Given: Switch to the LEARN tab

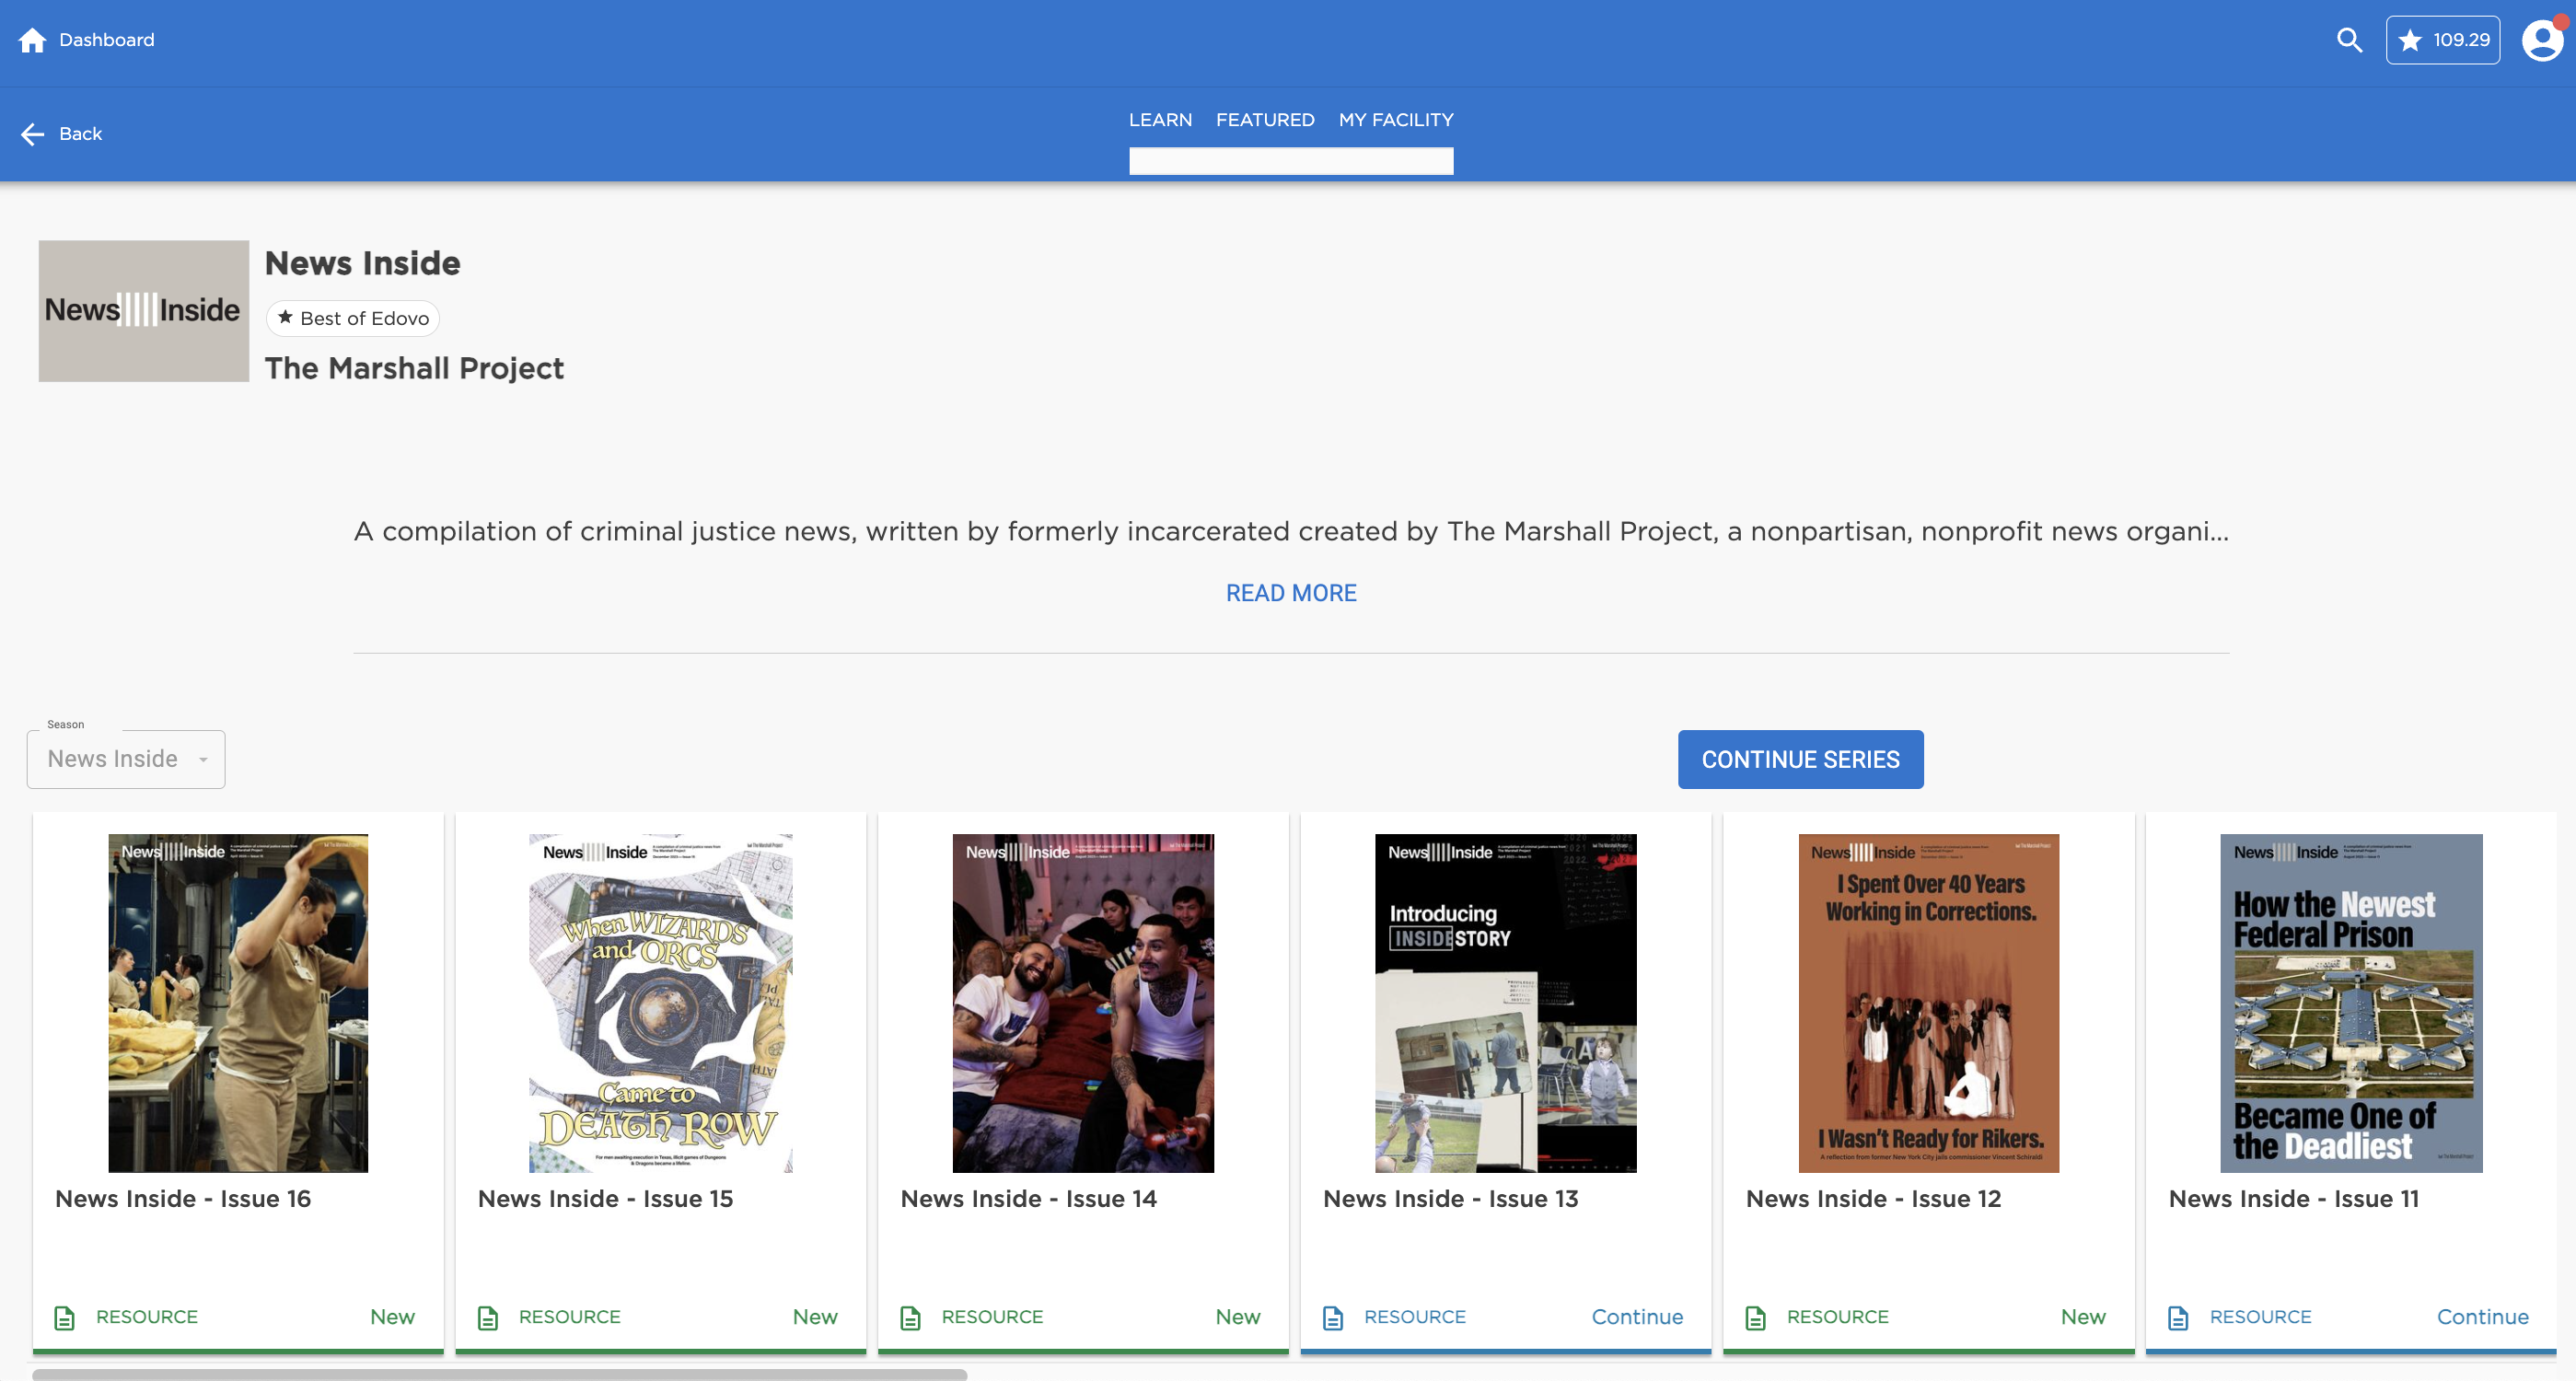Looking at the screenshot, I should (1160, 120).
